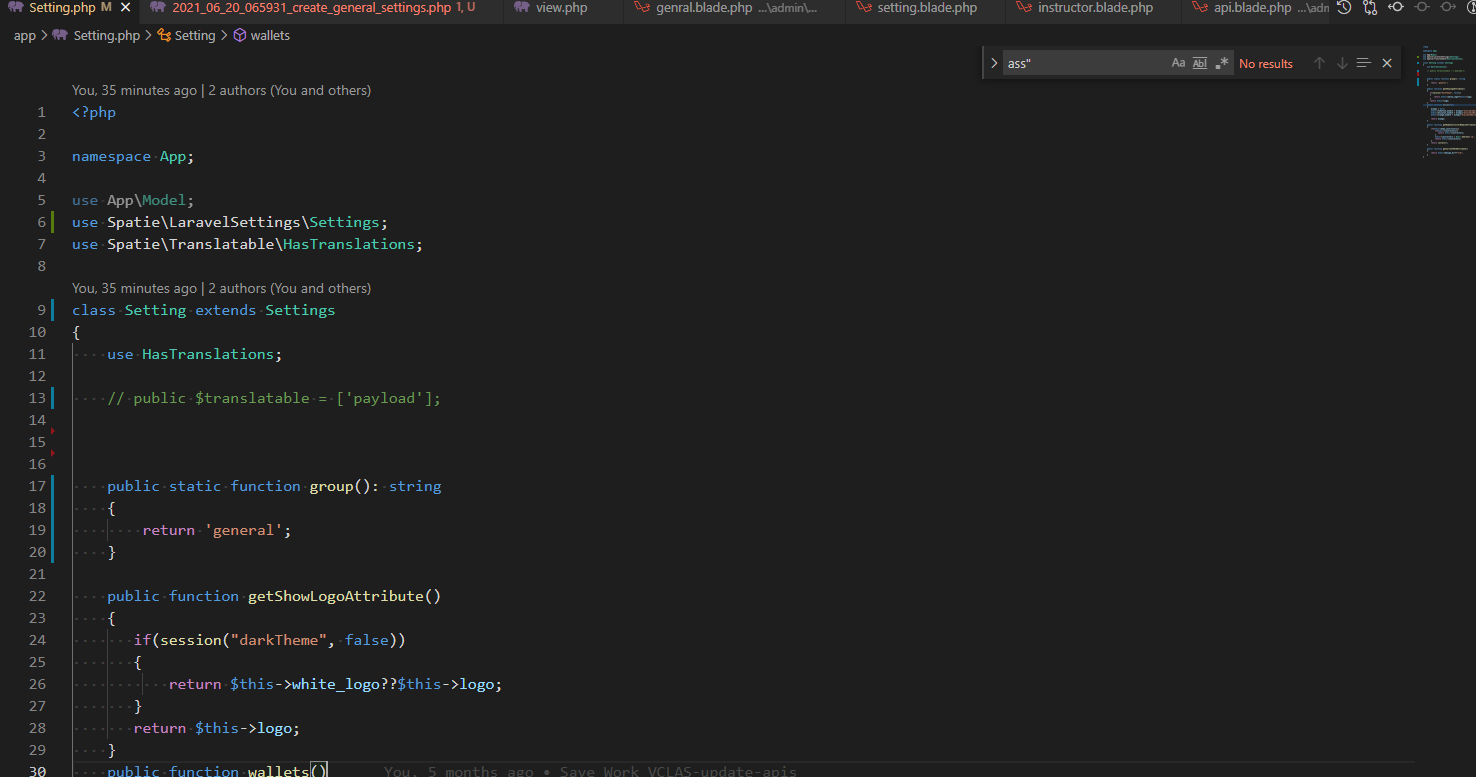Close the Setting.php editor tab

(x=125, y=8)
